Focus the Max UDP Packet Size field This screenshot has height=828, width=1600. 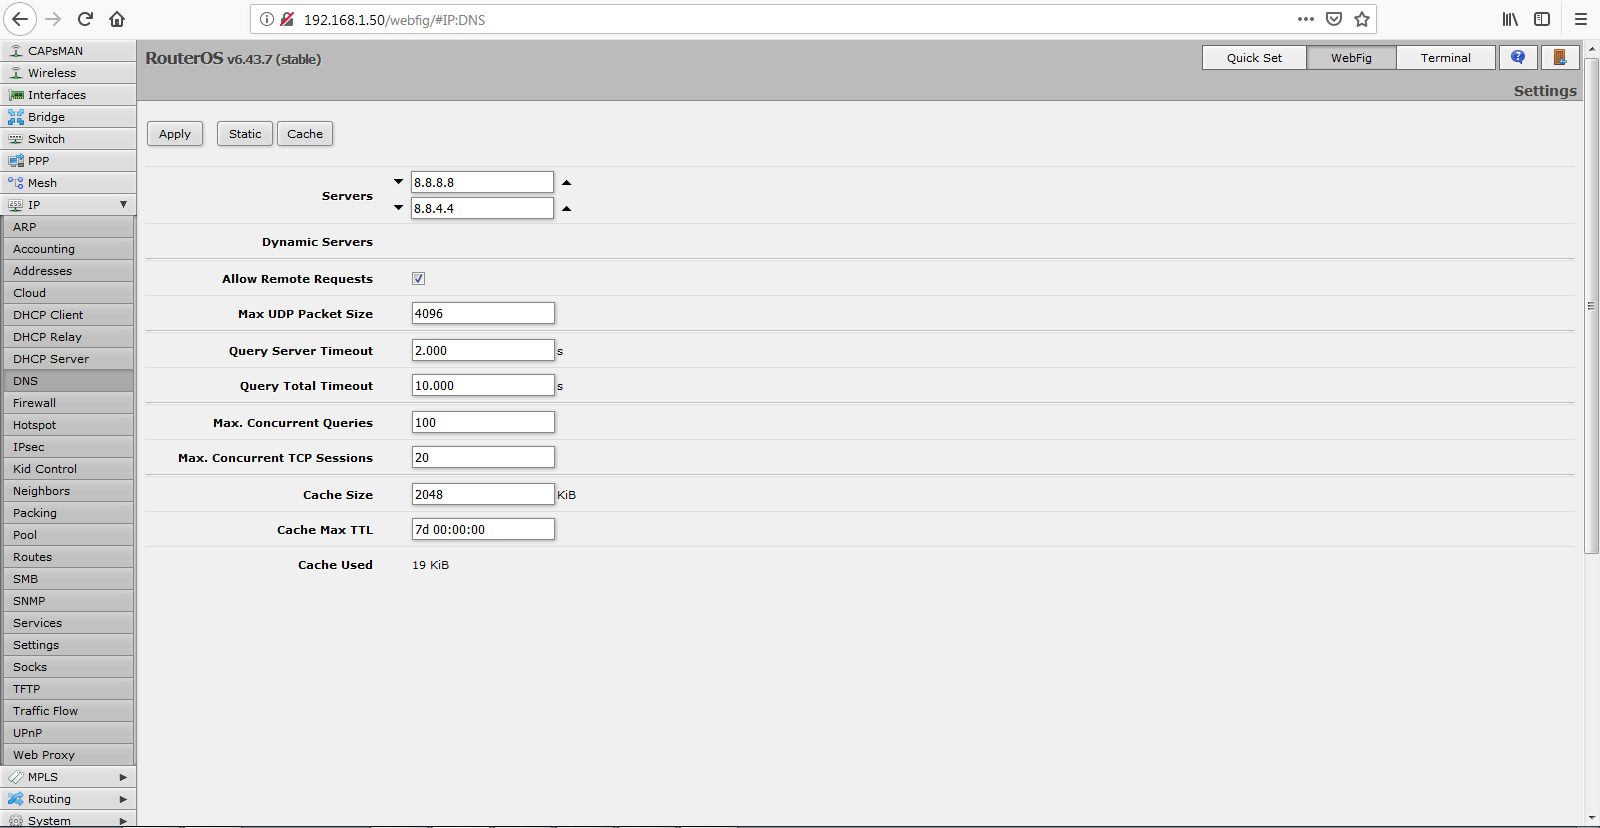coord(483,313)
